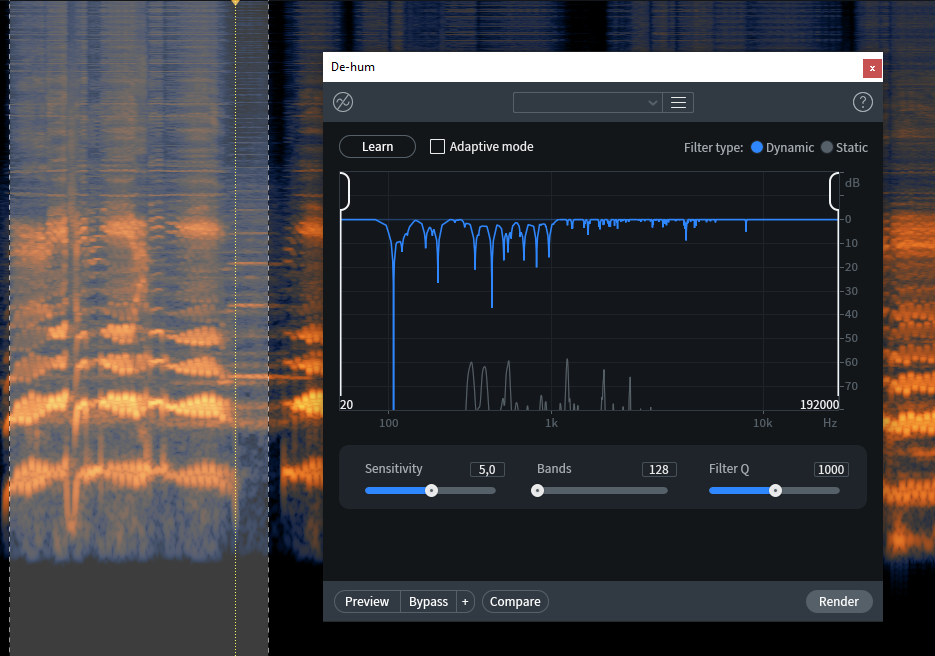Click the plus button beside Bypass

pyautogui.click(x=465, y=602)
